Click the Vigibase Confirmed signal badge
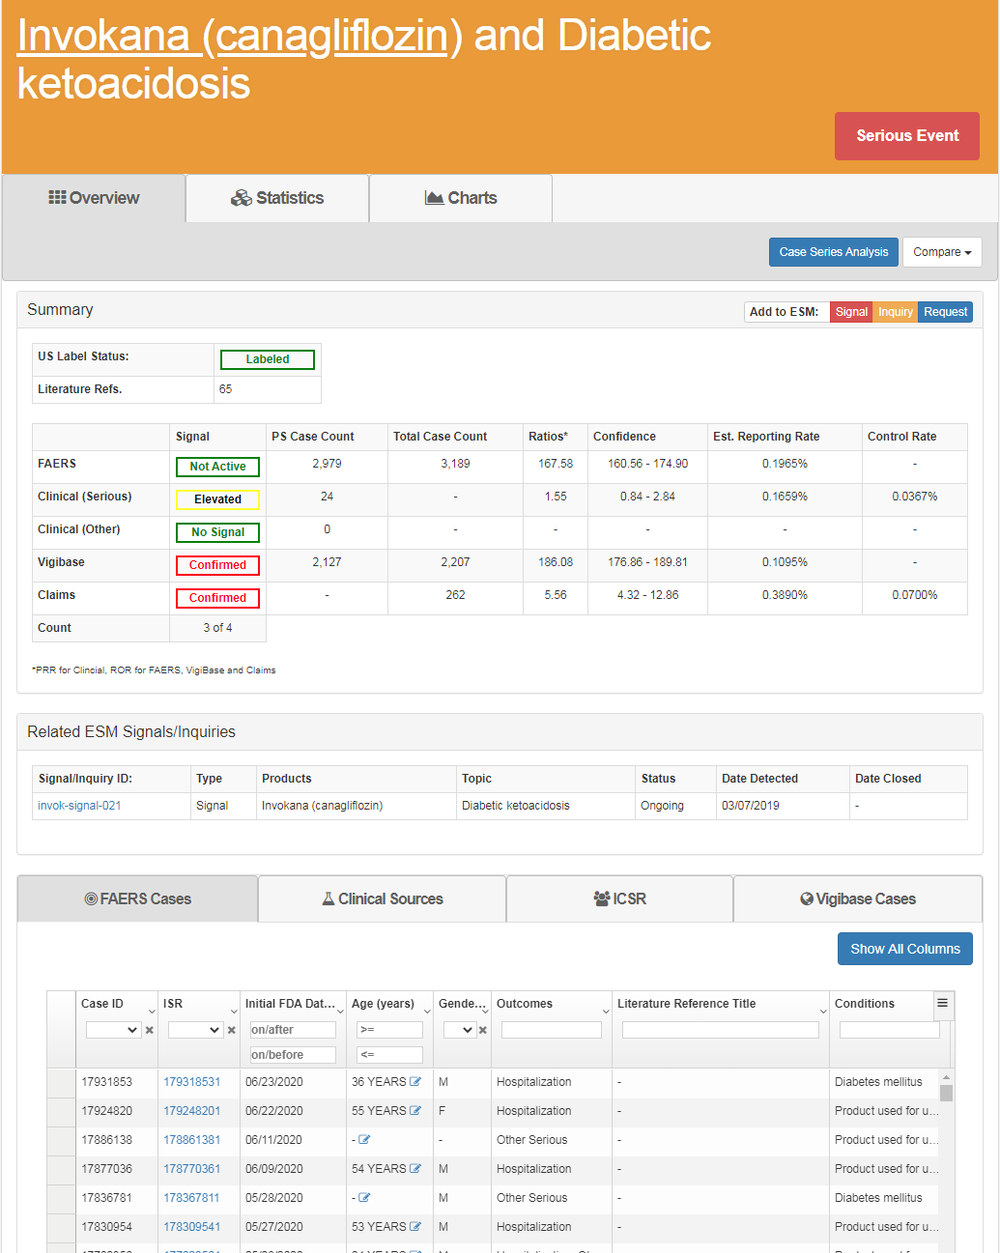The image size is (1000, 1253). (217, 566)
